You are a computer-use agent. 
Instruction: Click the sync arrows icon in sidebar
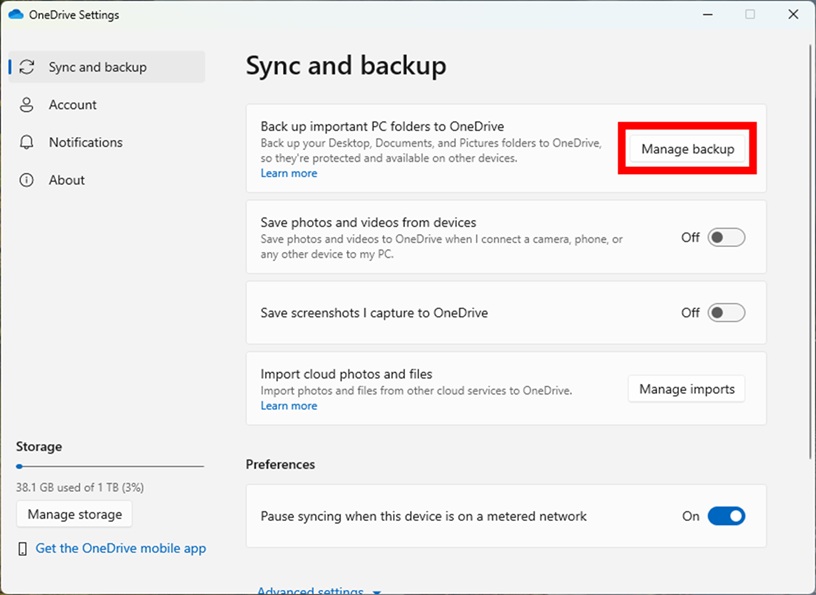pyautogui.click(x=27, y=67)
